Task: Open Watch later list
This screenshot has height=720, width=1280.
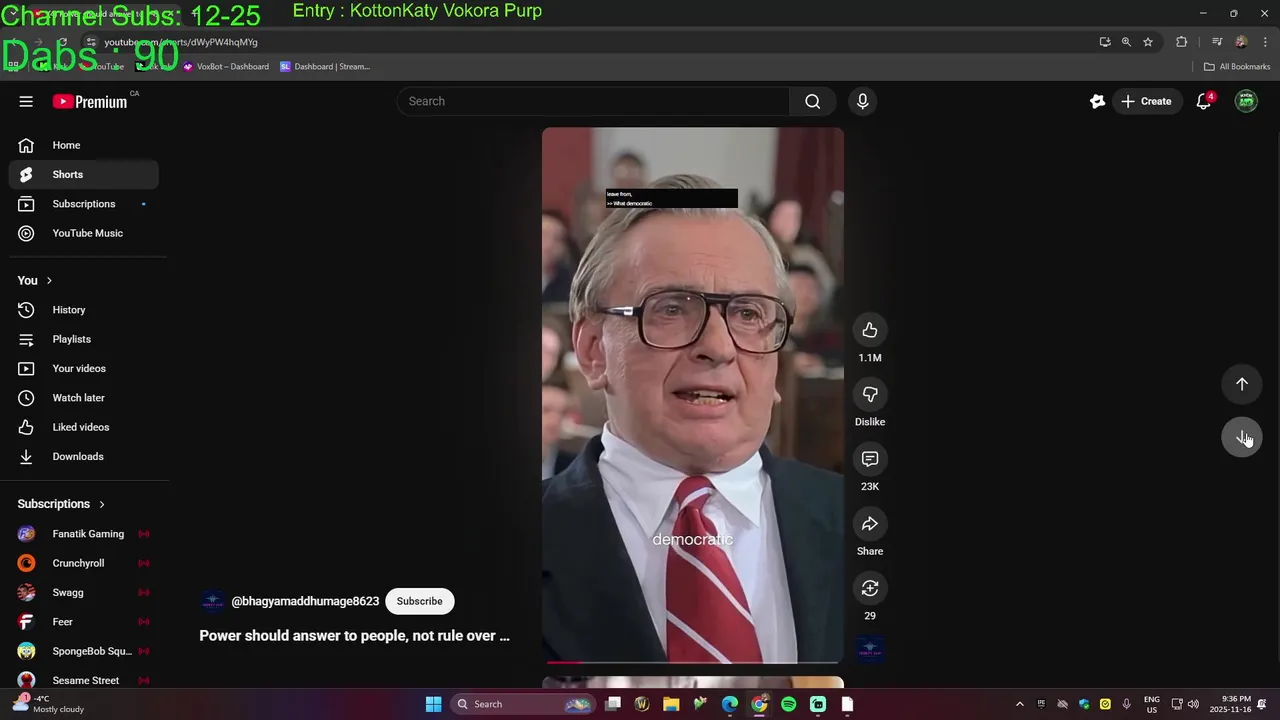Action: point(84,398)
